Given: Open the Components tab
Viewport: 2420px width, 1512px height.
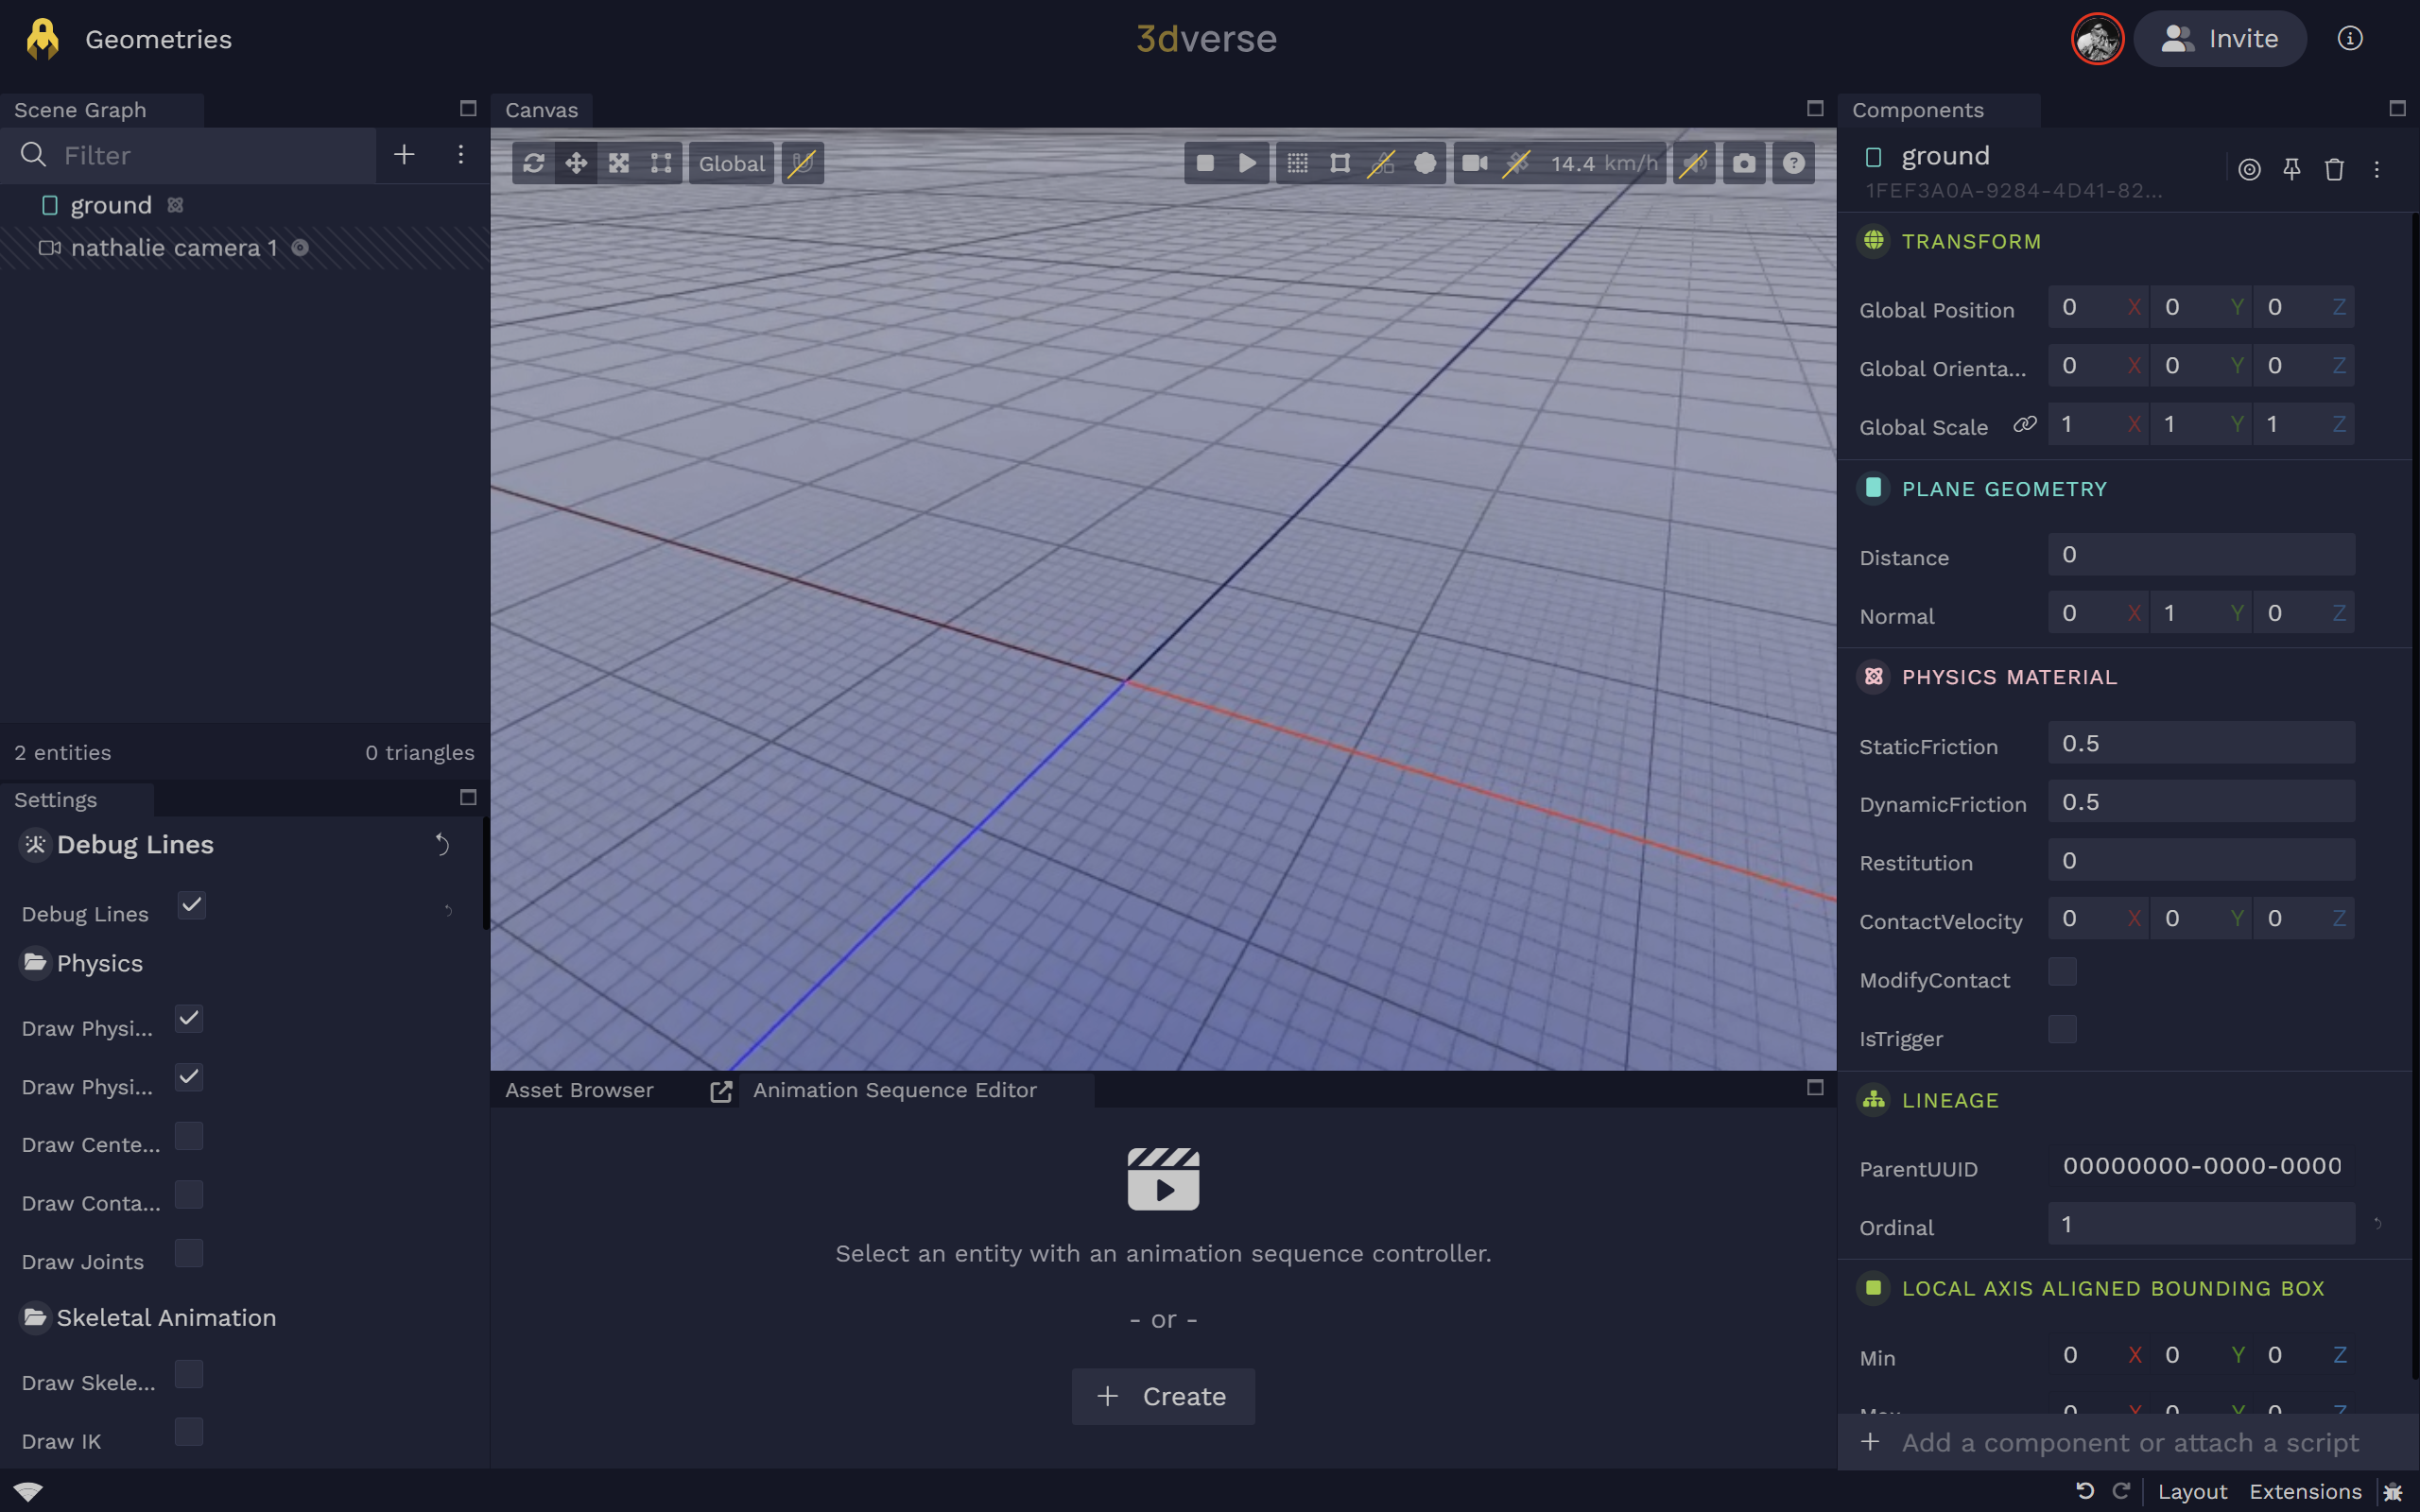Looking at the screenshot, I should (1917, 110).
